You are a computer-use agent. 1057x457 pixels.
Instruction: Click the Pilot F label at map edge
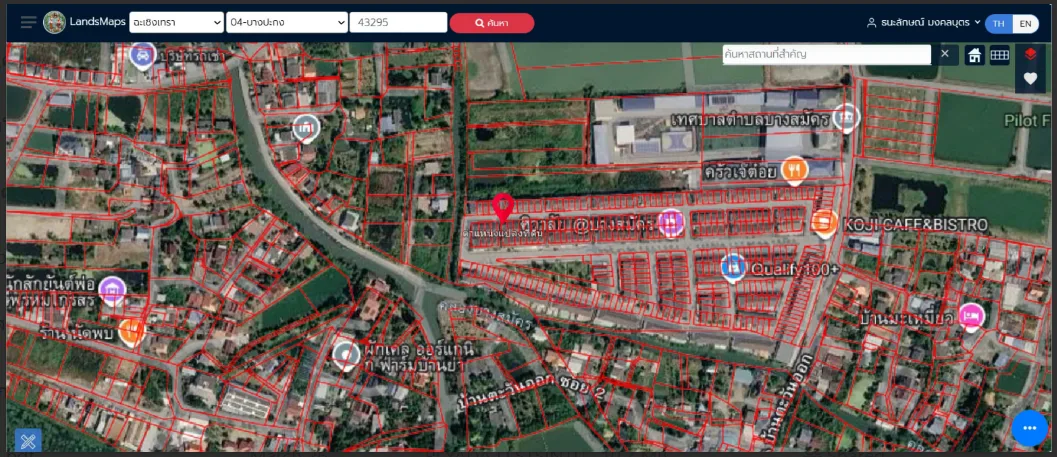point(1027,121)
